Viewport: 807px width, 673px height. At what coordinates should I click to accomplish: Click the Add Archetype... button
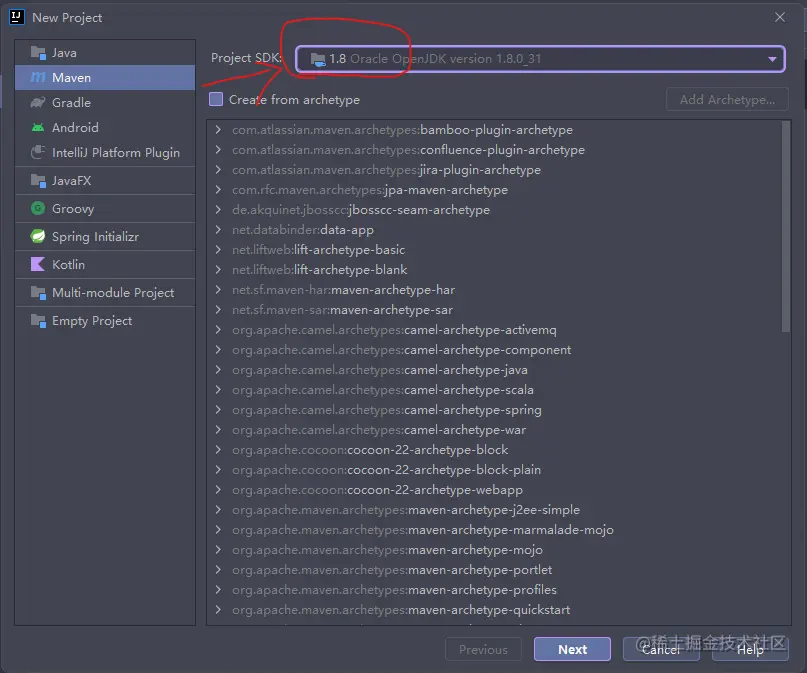click(727, 99)
